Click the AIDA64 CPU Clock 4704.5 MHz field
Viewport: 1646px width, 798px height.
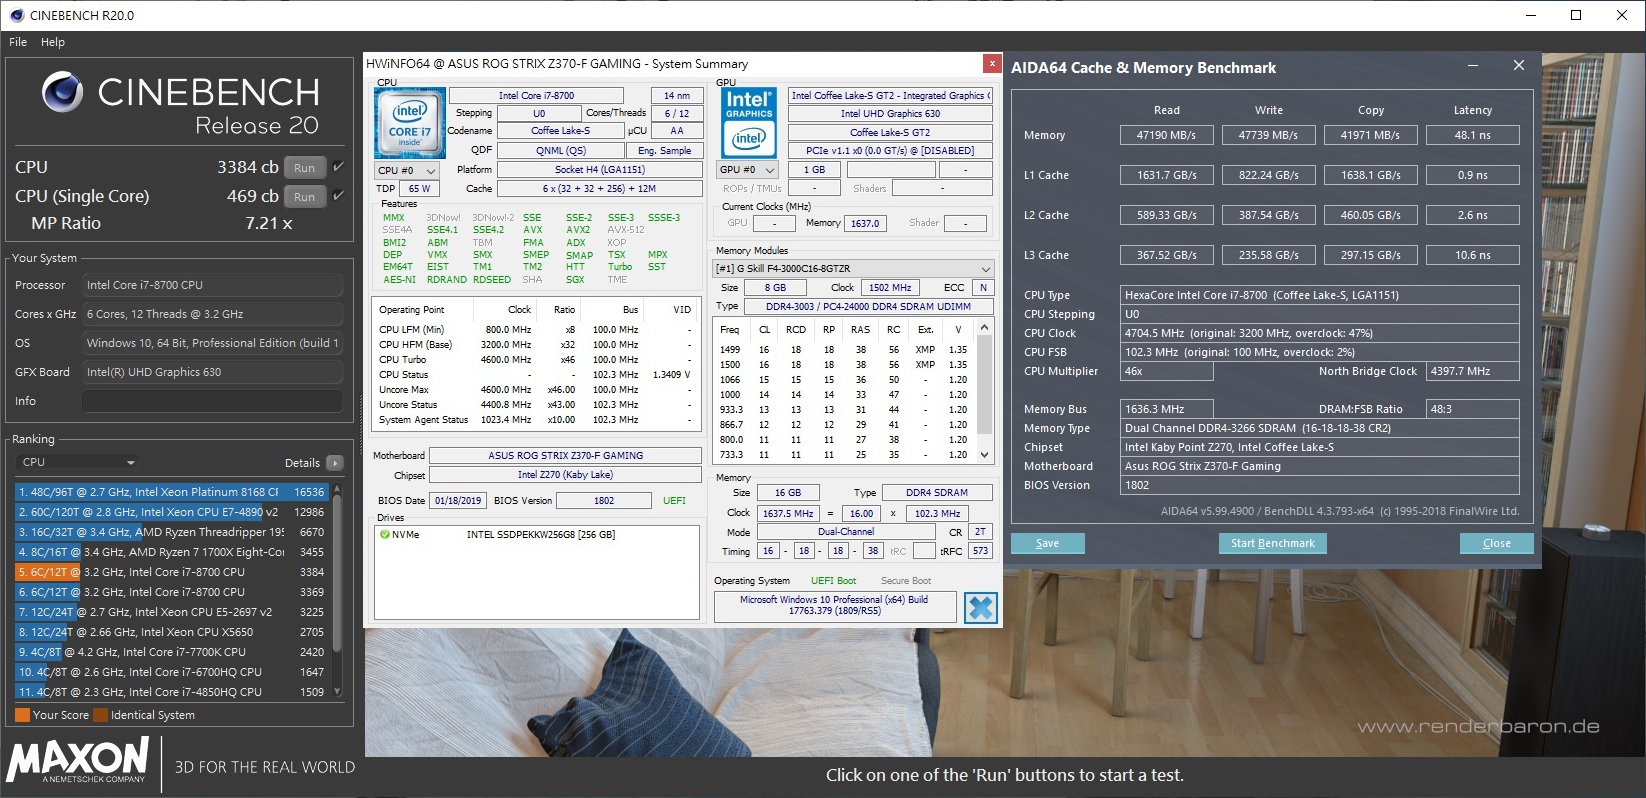[x=1320, y=333]
